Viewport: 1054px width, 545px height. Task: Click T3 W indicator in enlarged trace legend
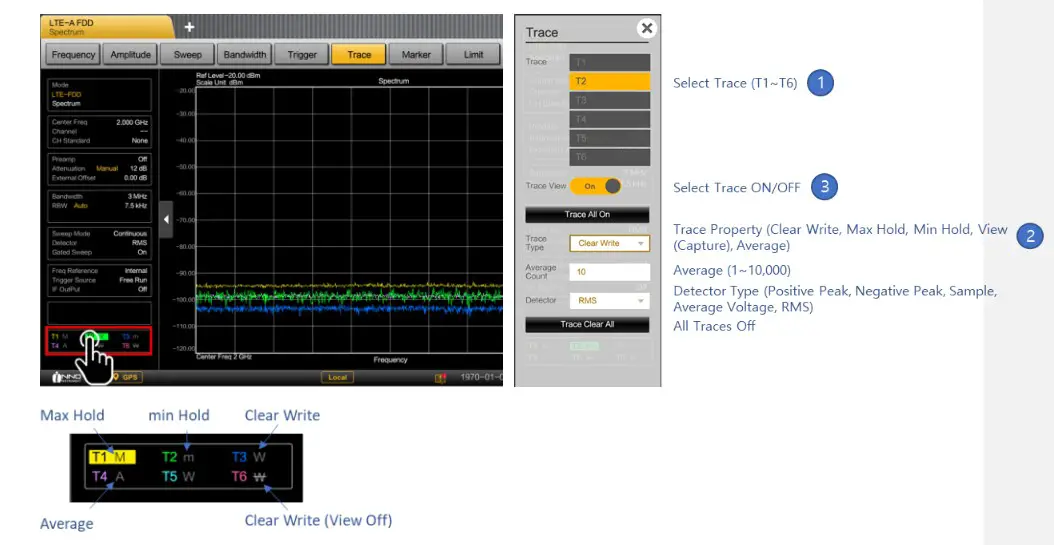coord(249,457)
